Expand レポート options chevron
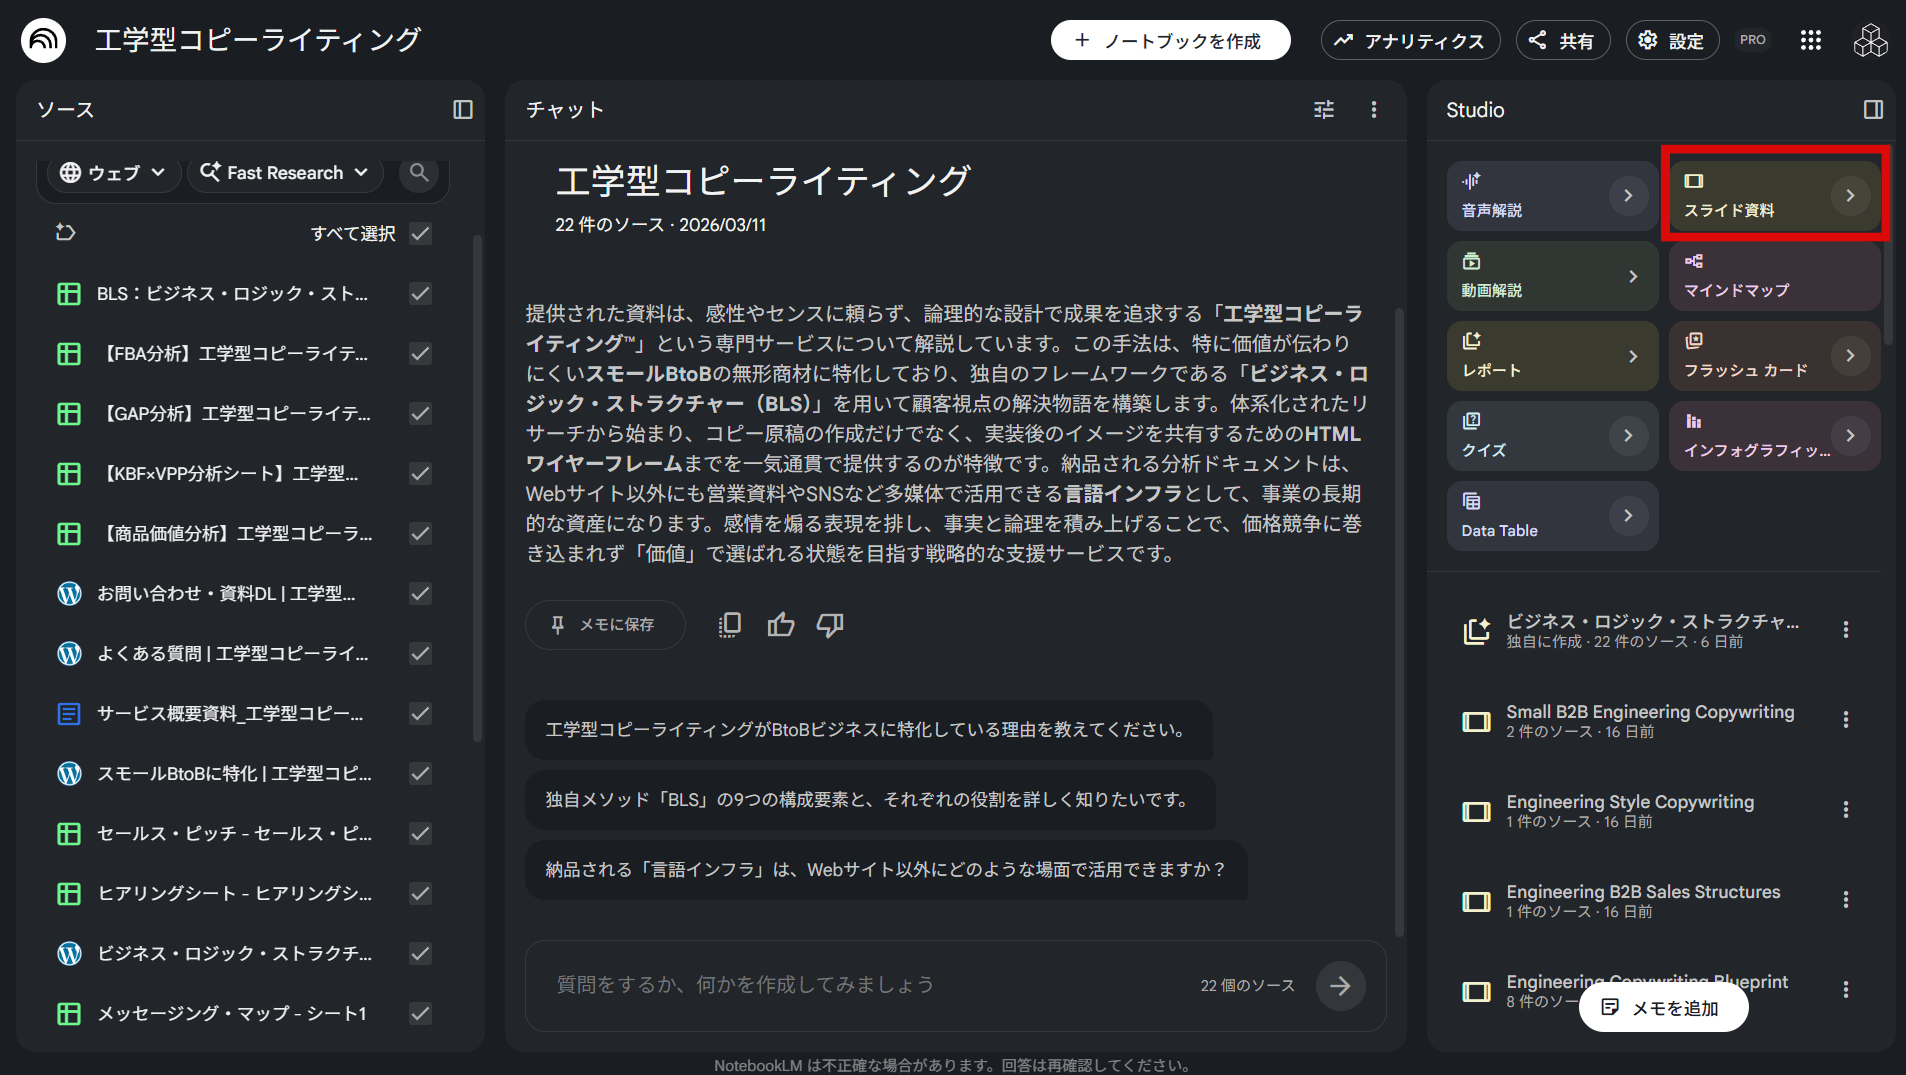1906x1075 pixels. pyautogui.click(x=1633, y=356)
